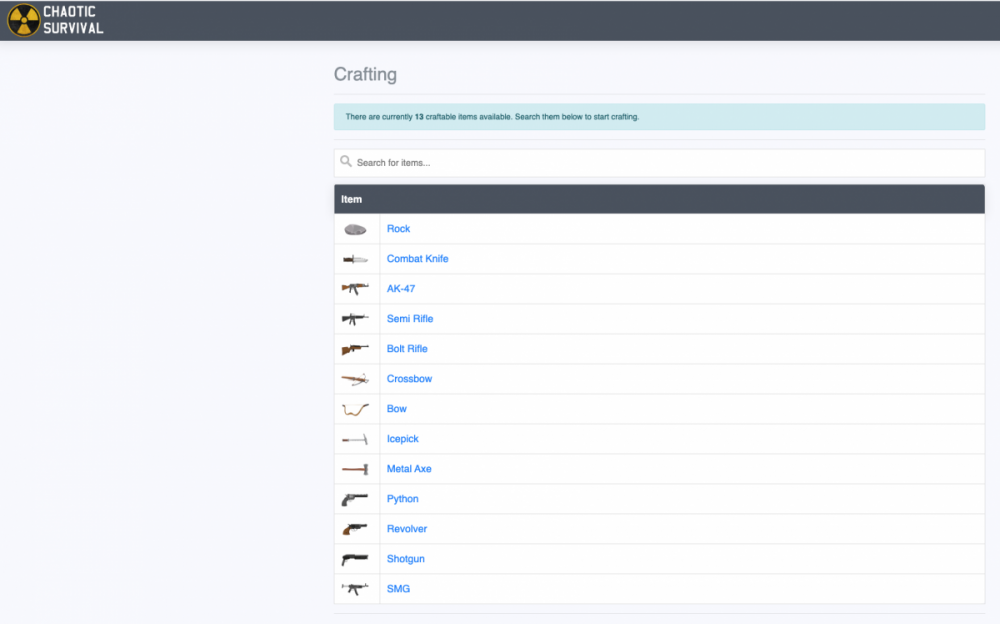
Task: Select the Bolt Rifle link
Action: (407, 349)
